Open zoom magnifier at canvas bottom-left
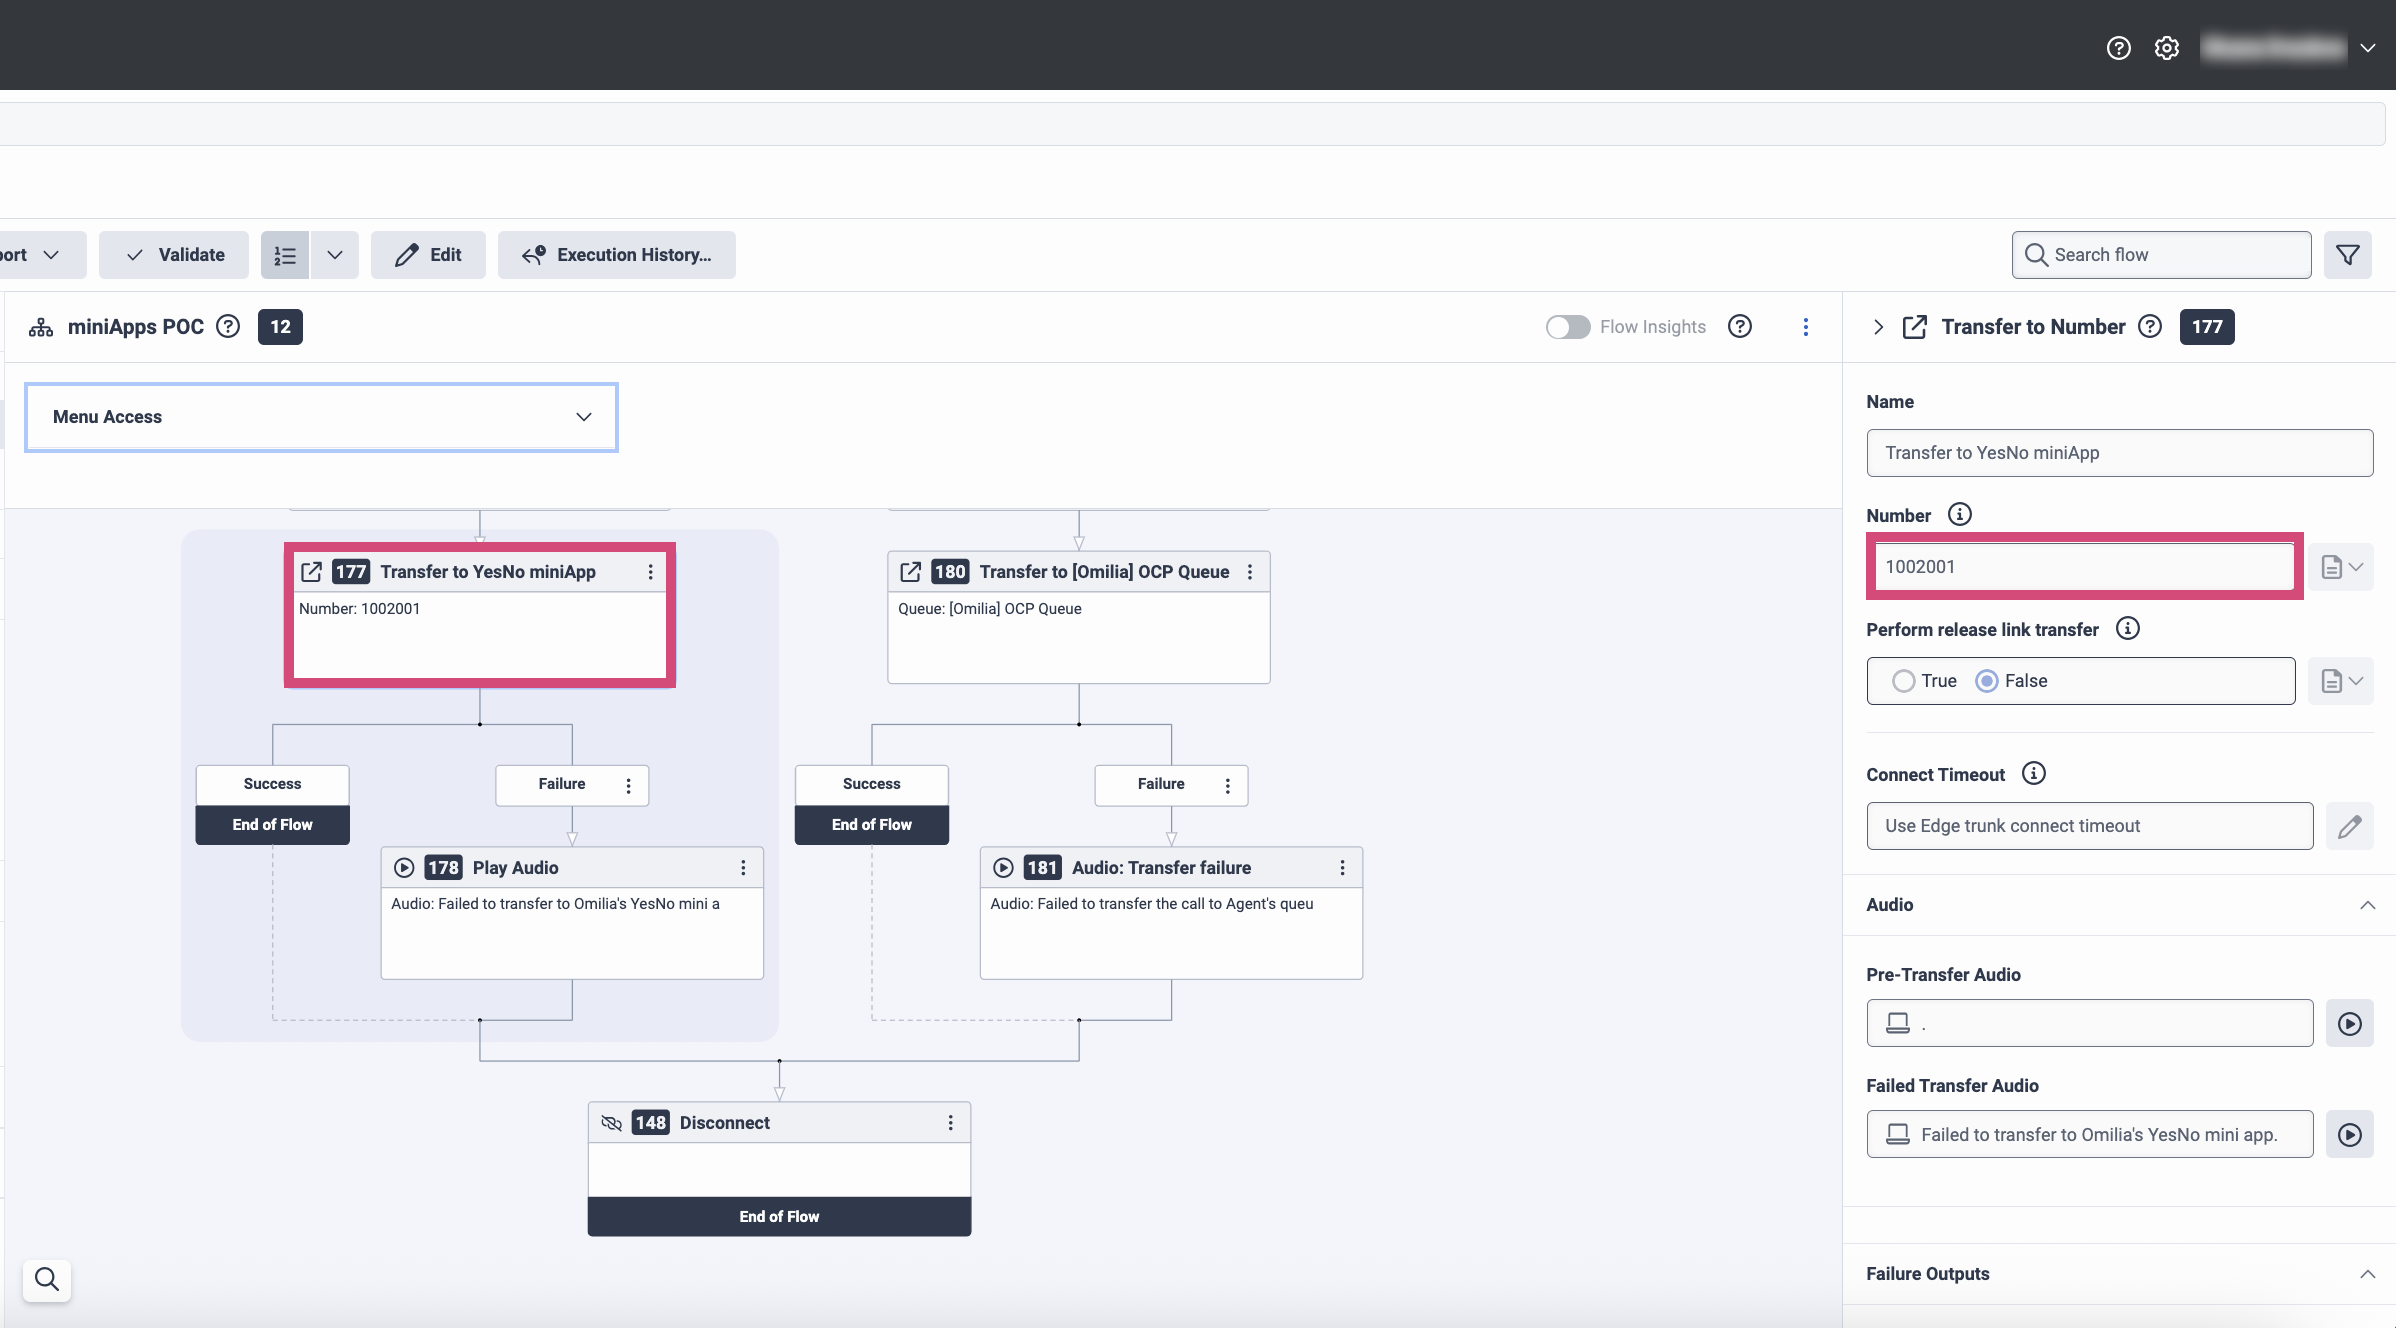Screen dimensions: 2396x1328 46,1279
